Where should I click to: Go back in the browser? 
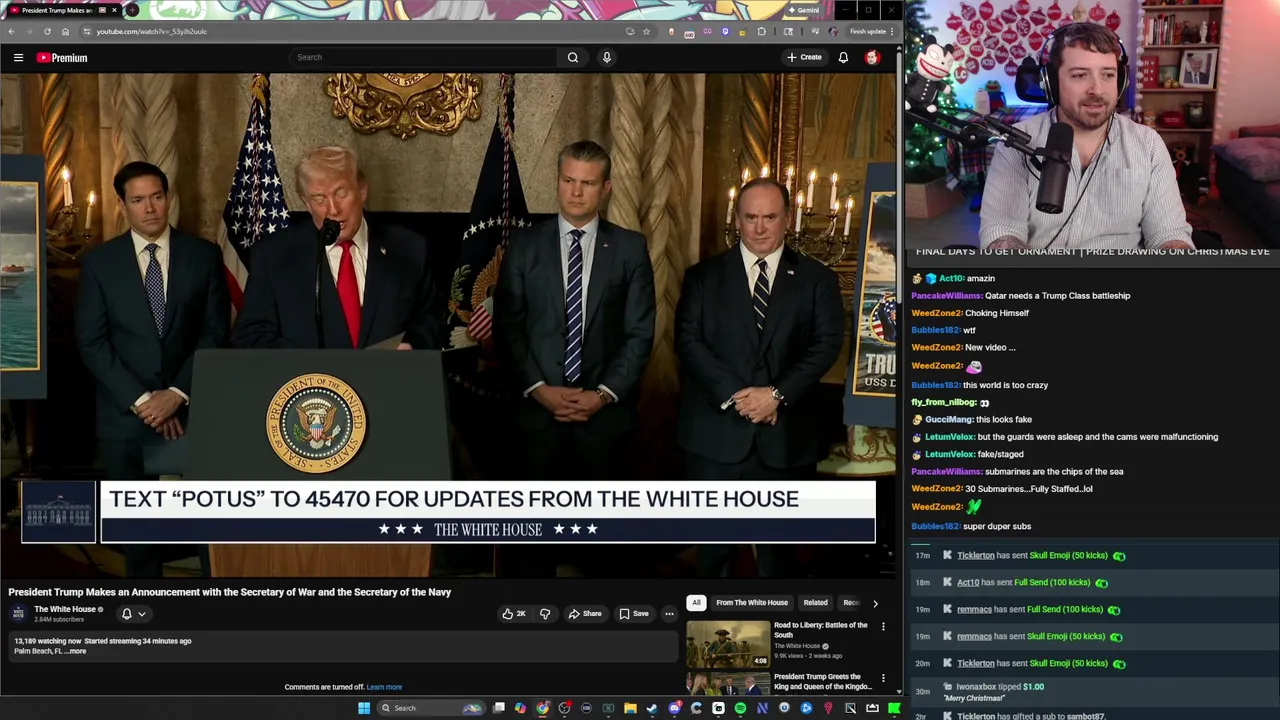tap(11, 32)
